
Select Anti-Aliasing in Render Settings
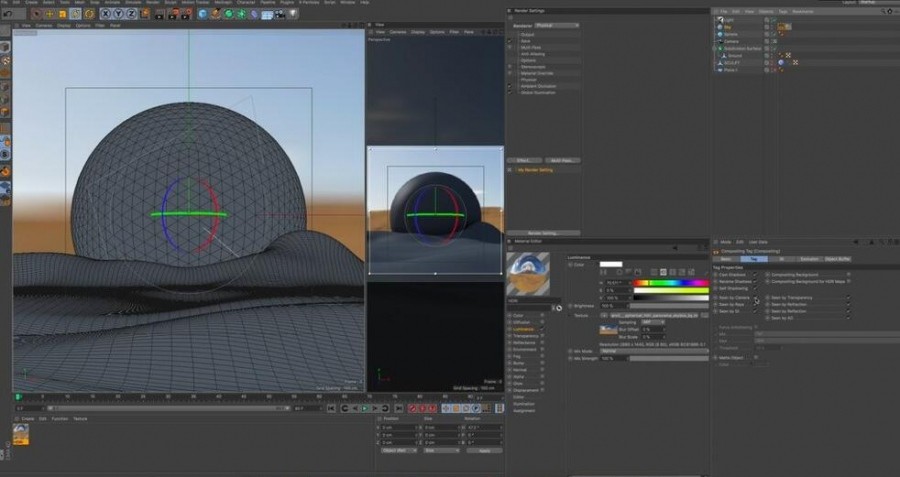pyautogui.click(x=533, y=54)
